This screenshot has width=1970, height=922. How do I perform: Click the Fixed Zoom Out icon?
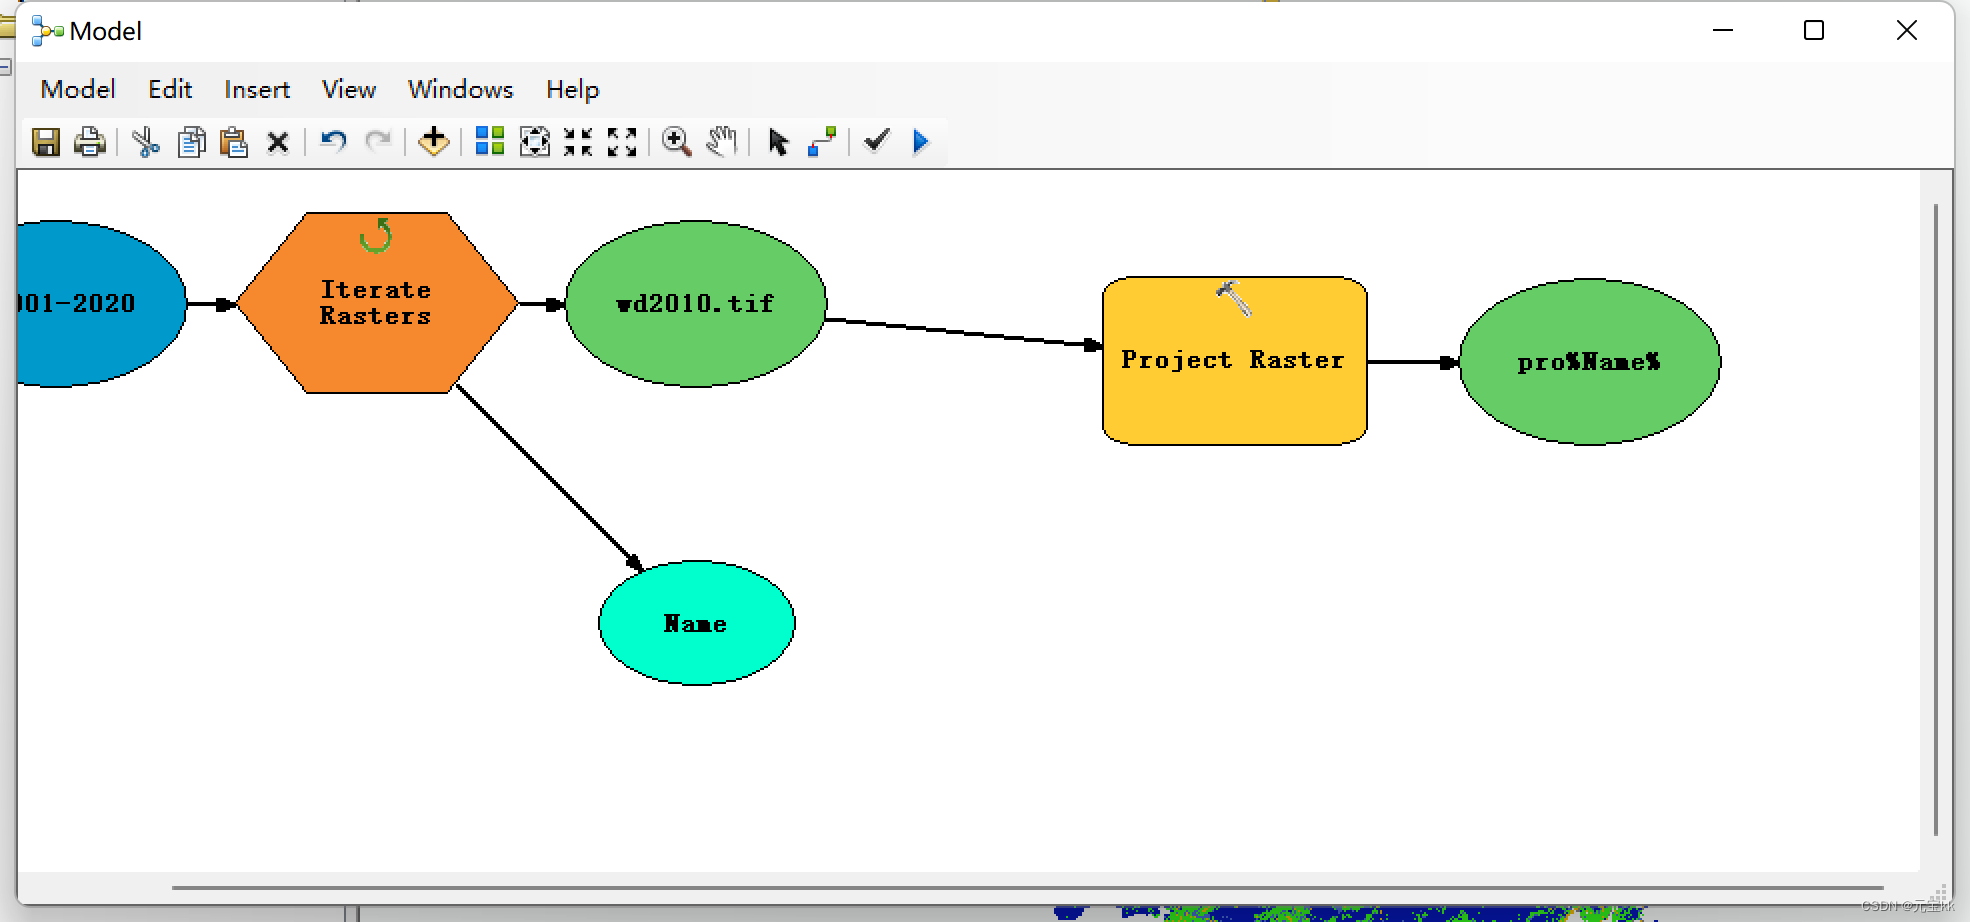pyautogui.click(x=622, y=142)
